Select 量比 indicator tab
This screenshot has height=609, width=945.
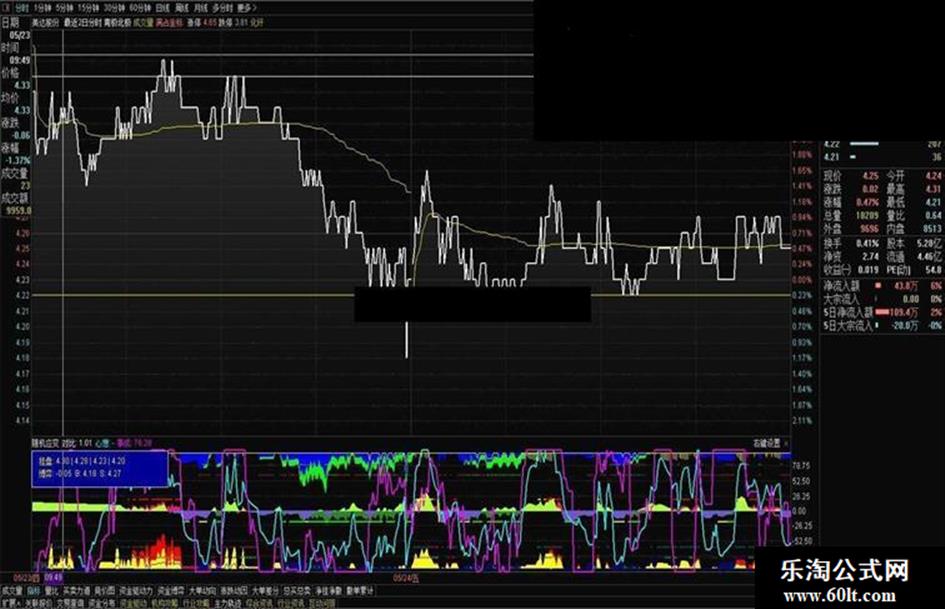click(52, 590)
